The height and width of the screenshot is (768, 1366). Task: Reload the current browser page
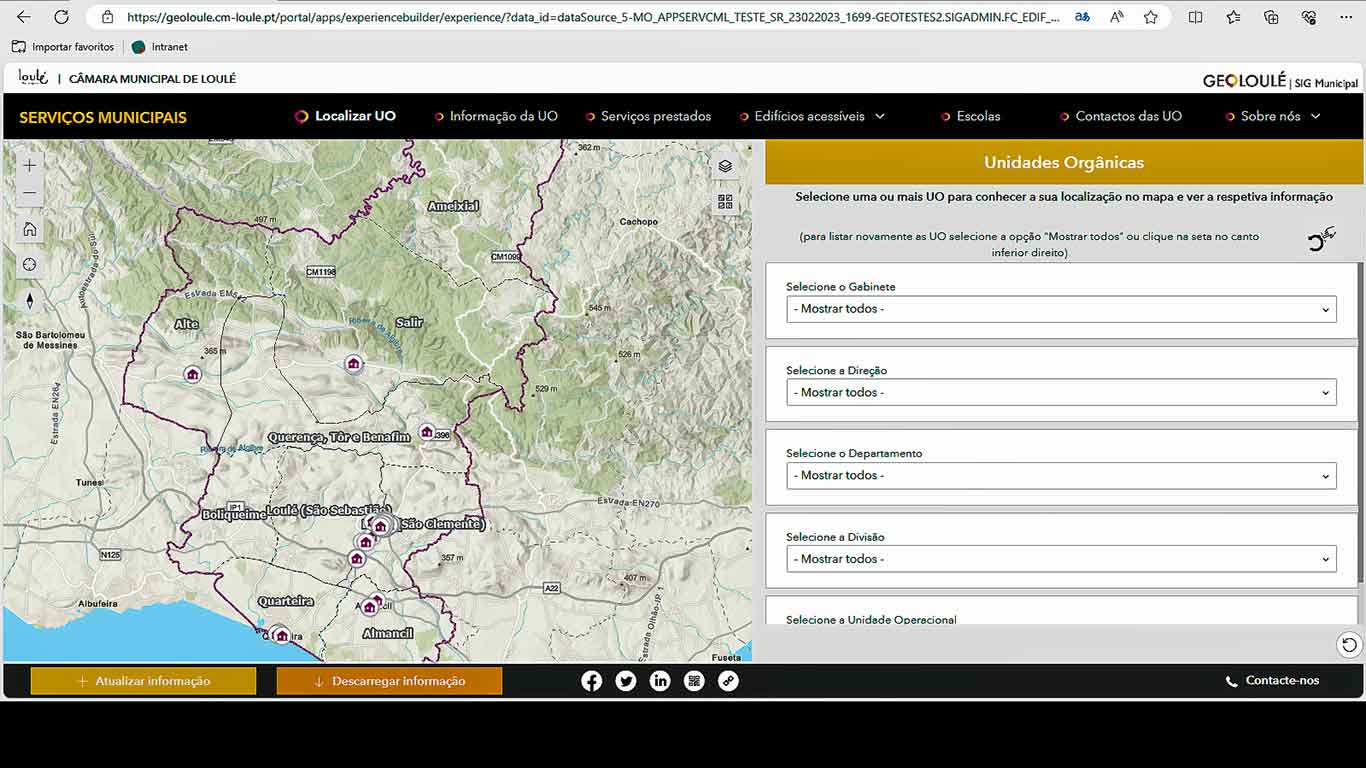(61, 17)
